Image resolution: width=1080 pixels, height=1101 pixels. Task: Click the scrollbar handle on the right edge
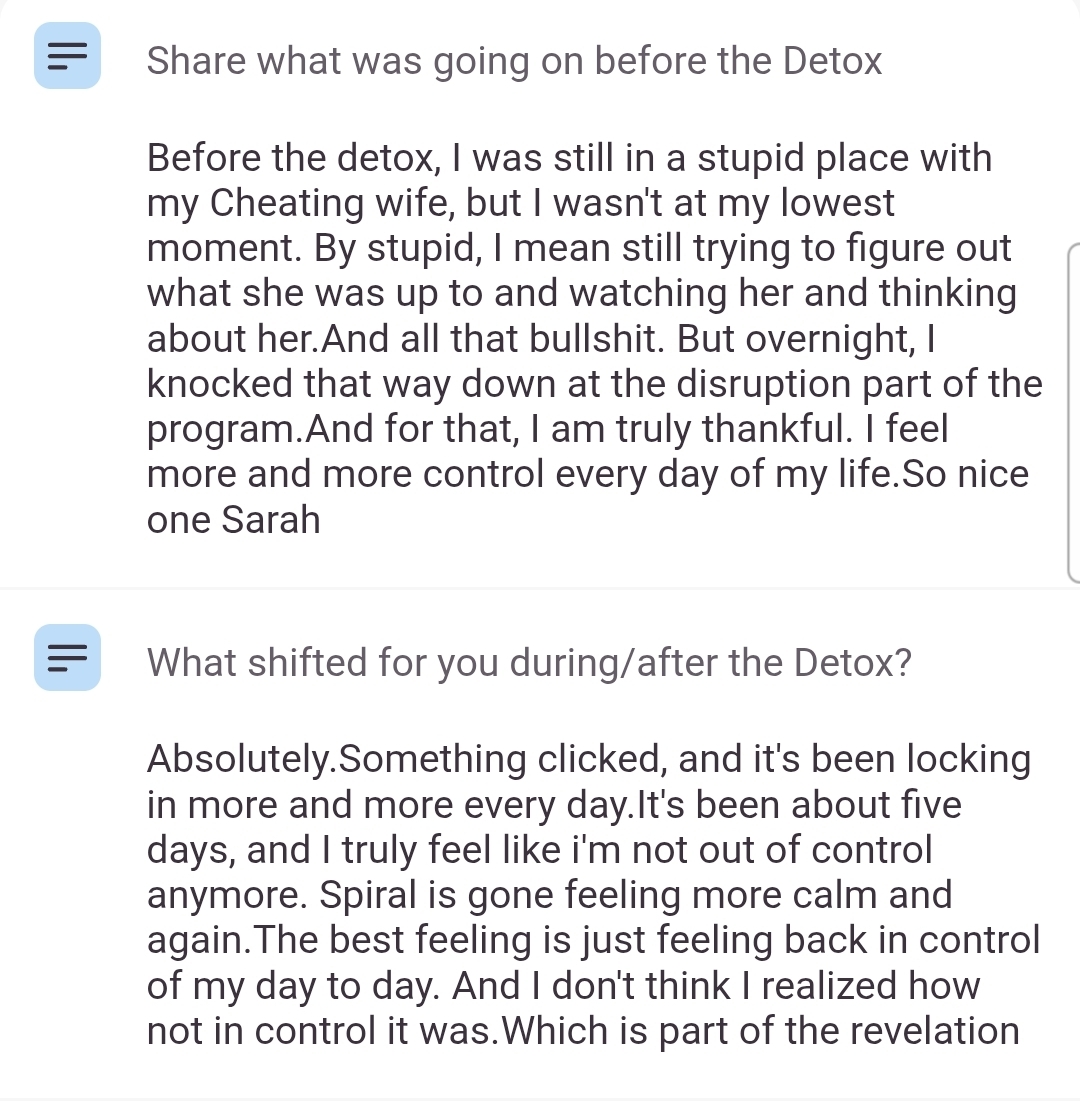(x=1073, y=411)
